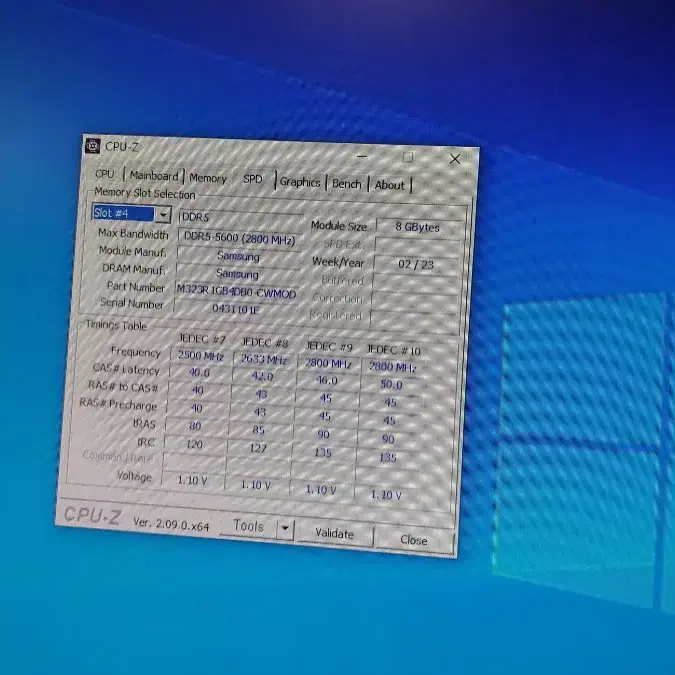The height and width of the screenshot is (675, 675).
Task: Click the JEDEC #8 column header
Action: pyautogui.click(x=265, y=343)
